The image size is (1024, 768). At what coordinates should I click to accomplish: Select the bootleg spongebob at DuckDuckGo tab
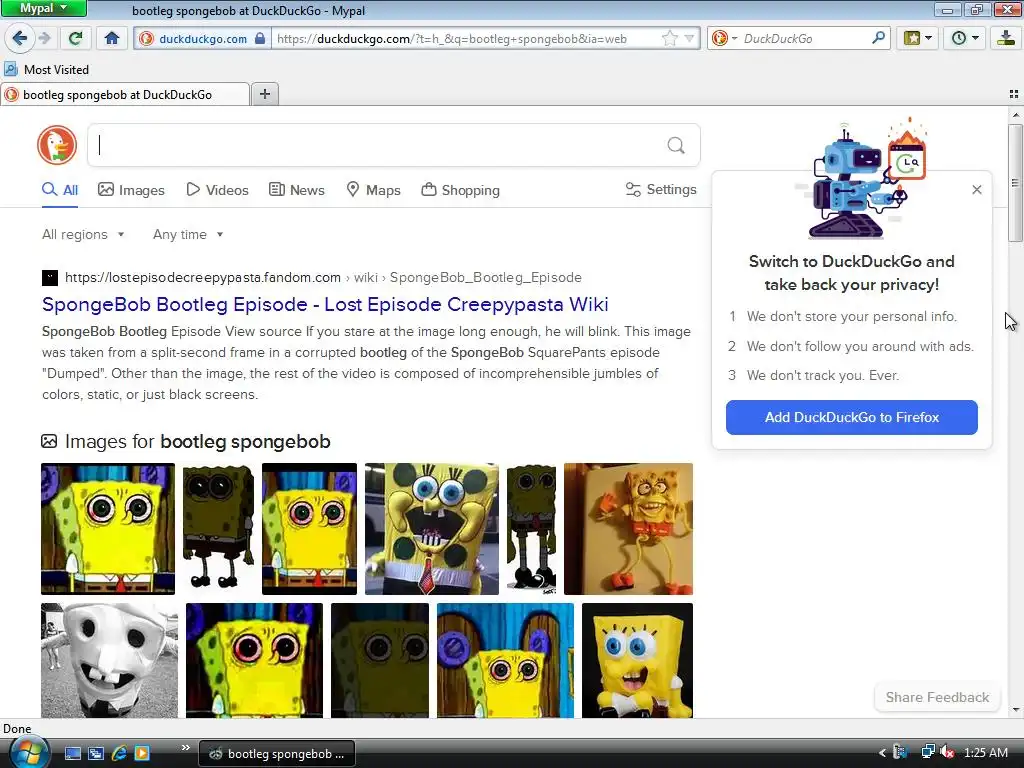pyautogui.click(x=125, y=95)
